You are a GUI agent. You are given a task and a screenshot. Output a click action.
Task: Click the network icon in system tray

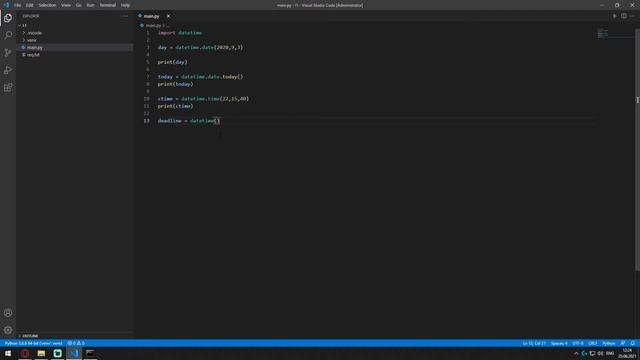click(592, 353)
